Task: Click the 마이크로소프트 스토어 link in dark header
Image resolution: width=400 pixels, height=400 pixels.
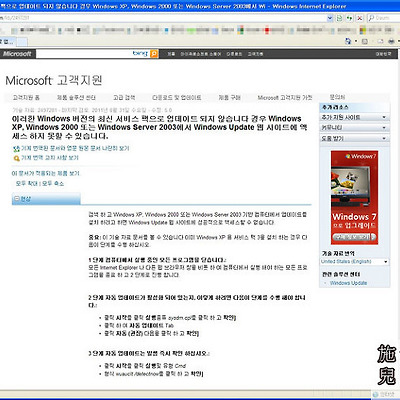Action: click(x=201, y=54)
